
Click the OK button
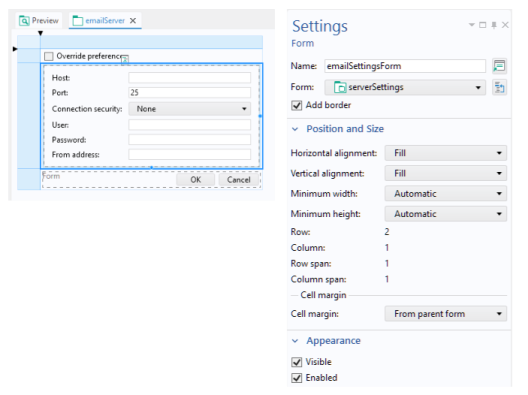click(196, 179)
